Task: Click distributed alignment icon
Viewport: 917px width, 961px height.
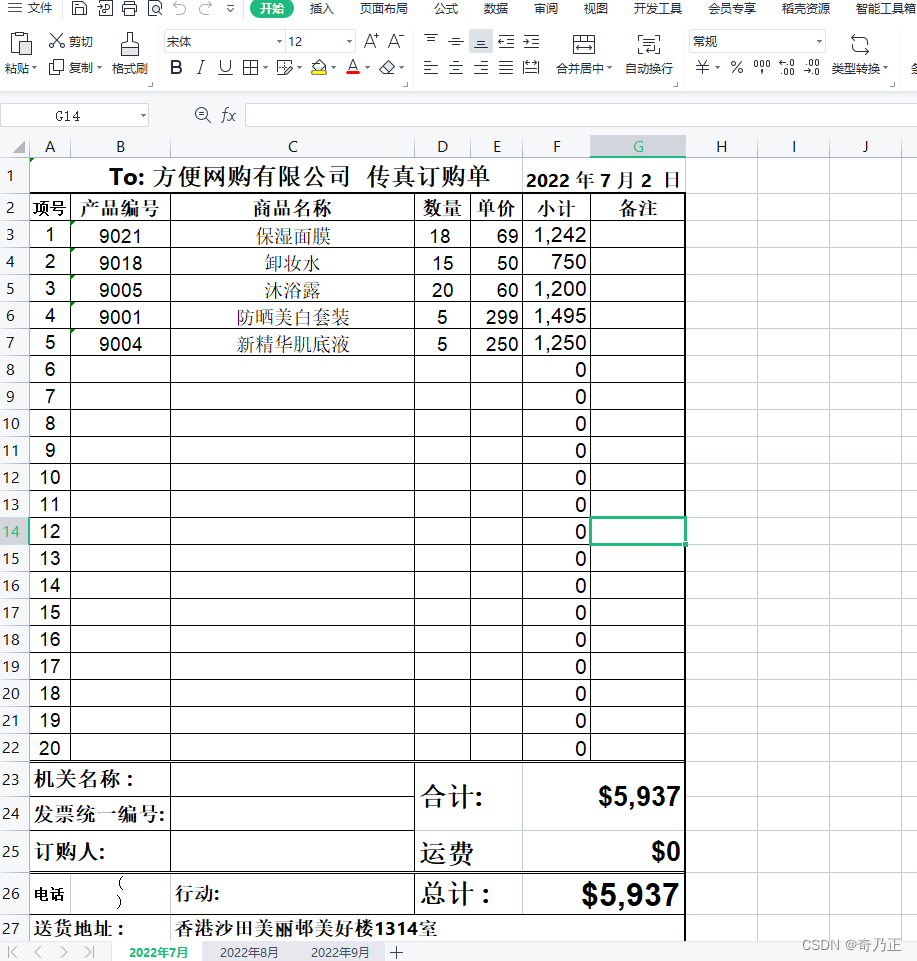Action: (x=531, y=67)
